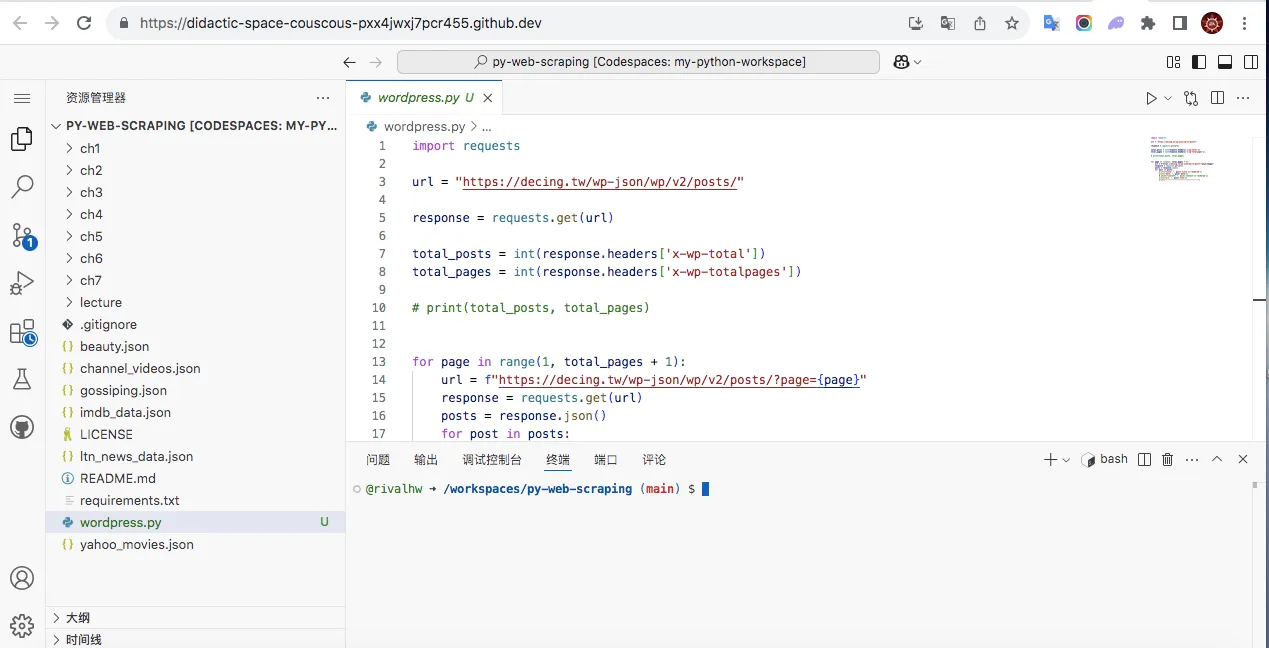Open Source Control view with badge
This screenshot has height=648, width=1269.
22,236
